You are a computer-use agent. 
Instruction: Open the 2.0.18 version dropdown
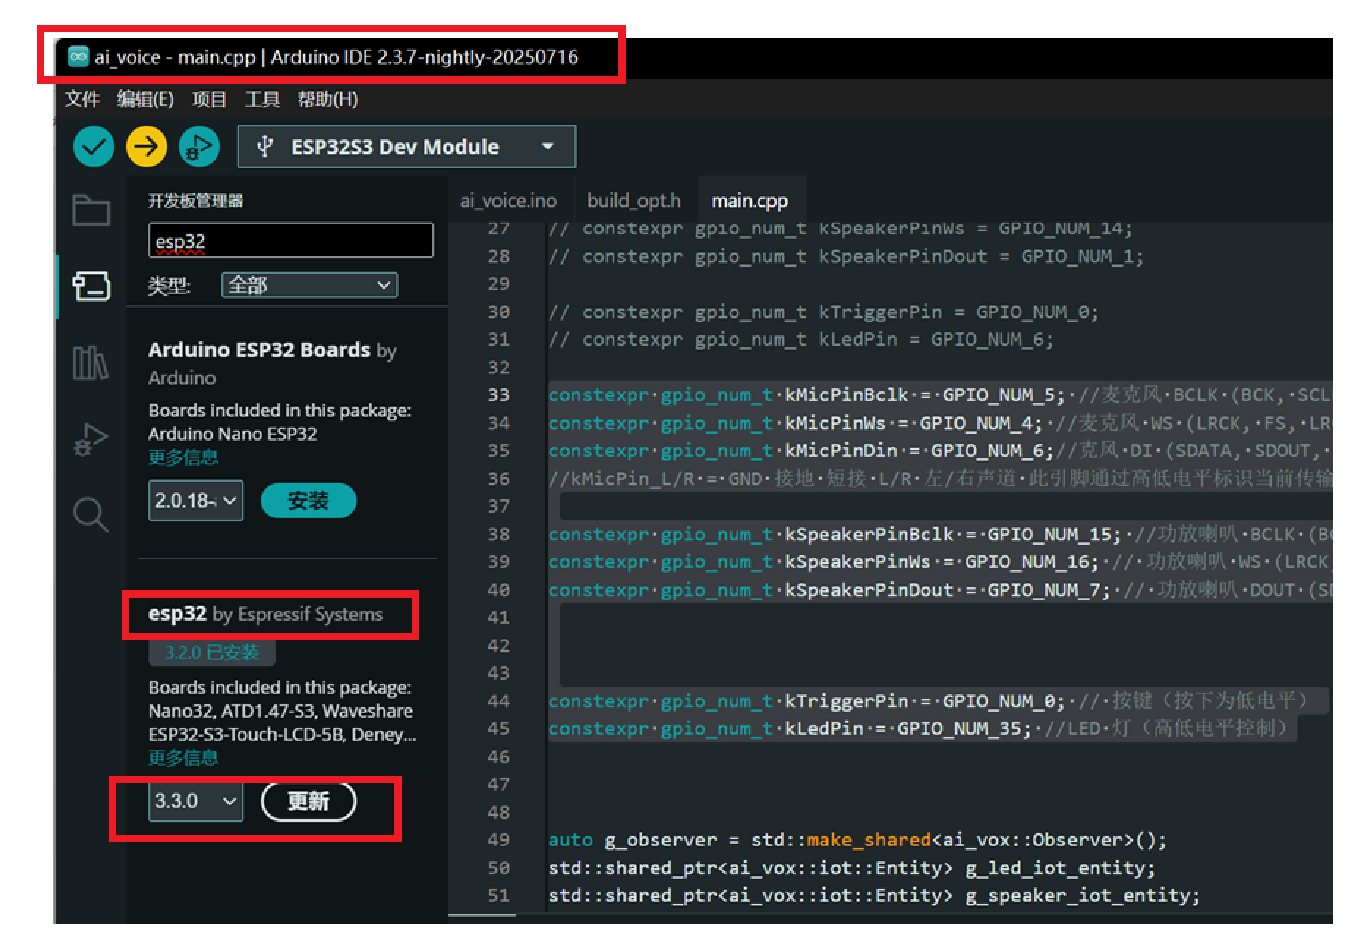[196, 500]
